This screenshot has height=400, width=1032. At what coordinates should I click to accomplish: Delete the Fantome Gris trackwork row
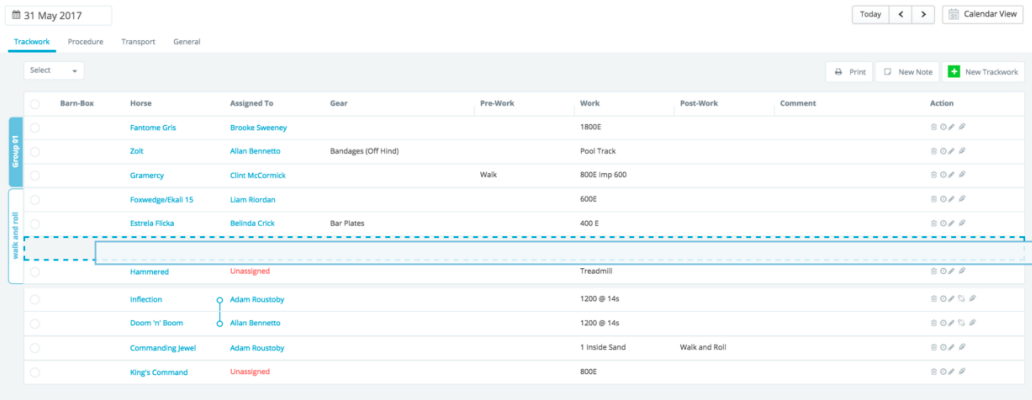pyautogui.click(x=933, y=128)
